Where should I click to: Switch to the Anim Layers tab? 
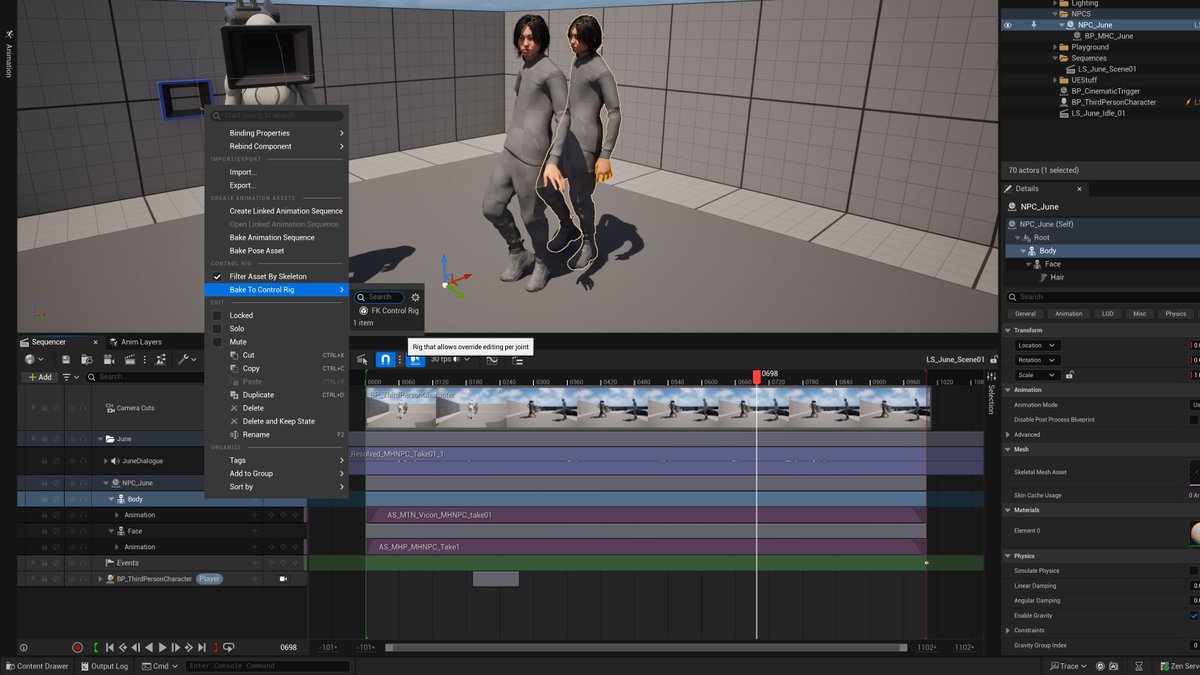134,342
